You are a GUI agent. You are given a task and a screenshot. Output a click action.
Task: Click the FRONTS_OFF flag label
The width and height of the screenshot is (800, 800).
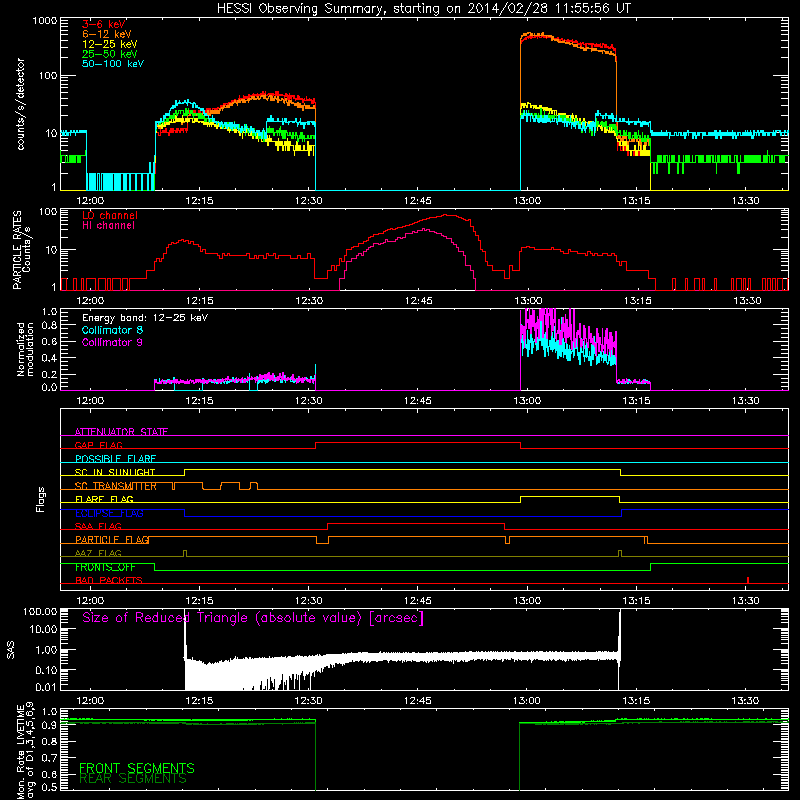coord(105,567)
